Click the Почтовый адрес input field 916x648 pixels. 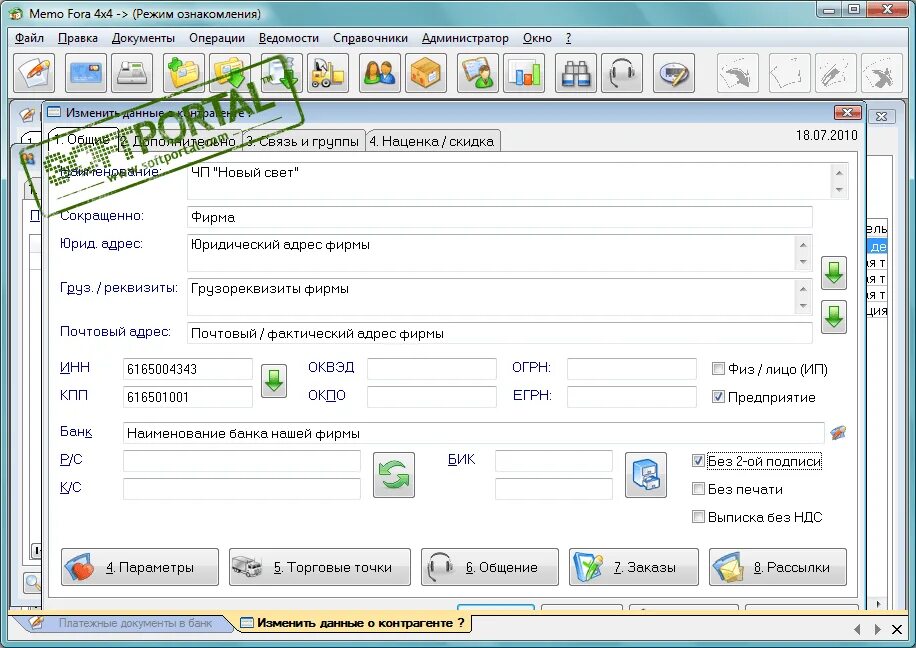point(499,333)
